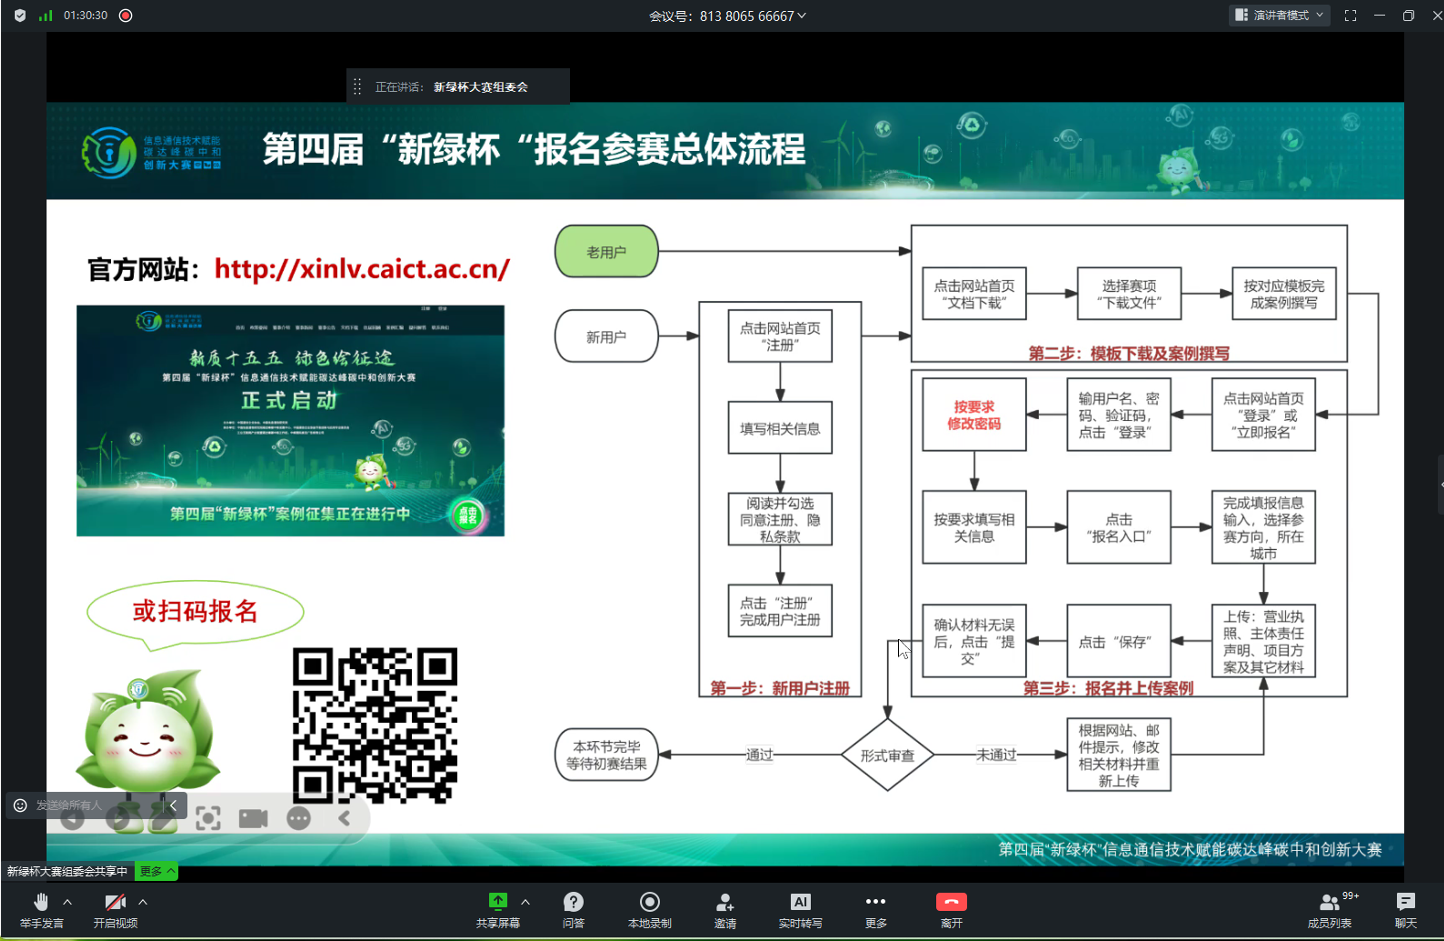Toggle 举手发言 raise hand
This screenshot has height=941, width=1444.
pyautogui.click(x=41, y=910)
